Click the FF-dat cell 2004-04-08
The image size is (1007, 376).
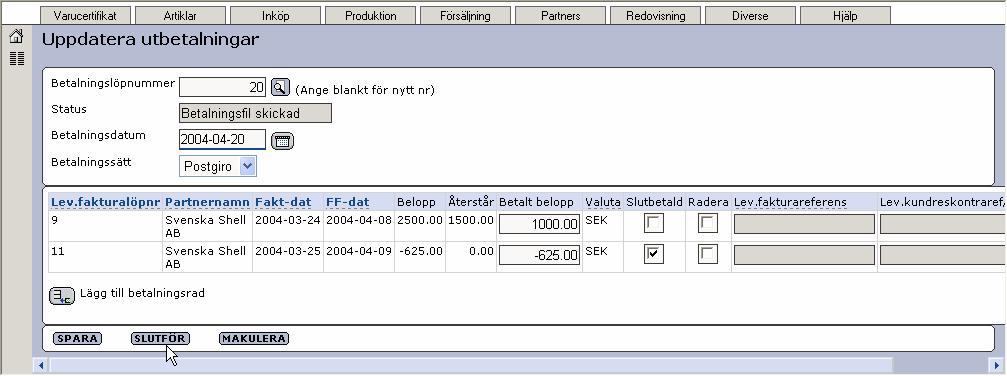click(x=359, y=220)
